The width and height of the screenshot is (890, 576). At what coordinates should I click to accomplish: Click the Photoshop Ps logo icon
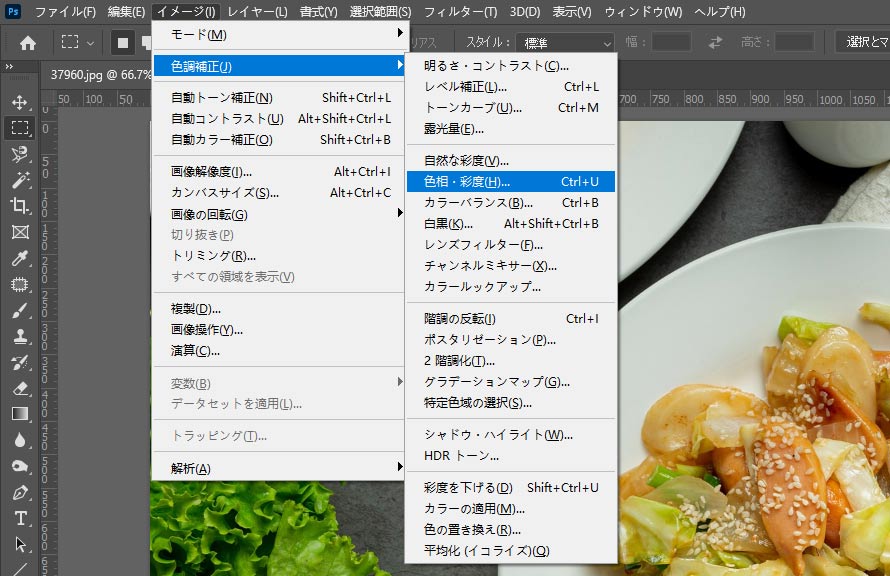12,11
